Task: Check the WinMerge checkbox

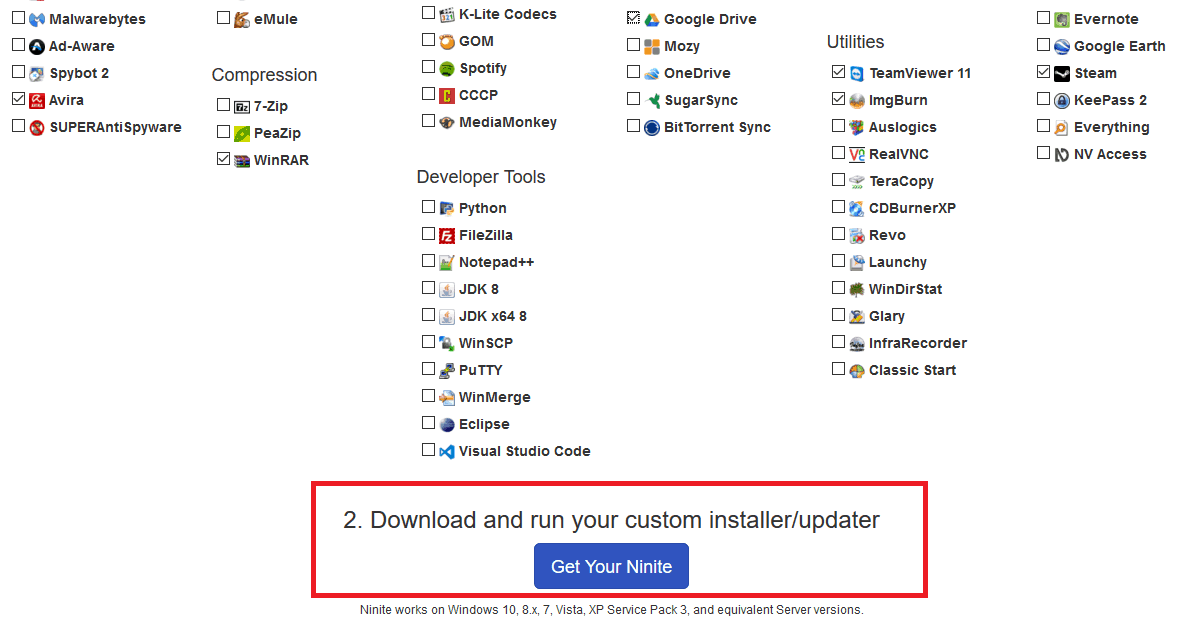Action: [429, 396]
